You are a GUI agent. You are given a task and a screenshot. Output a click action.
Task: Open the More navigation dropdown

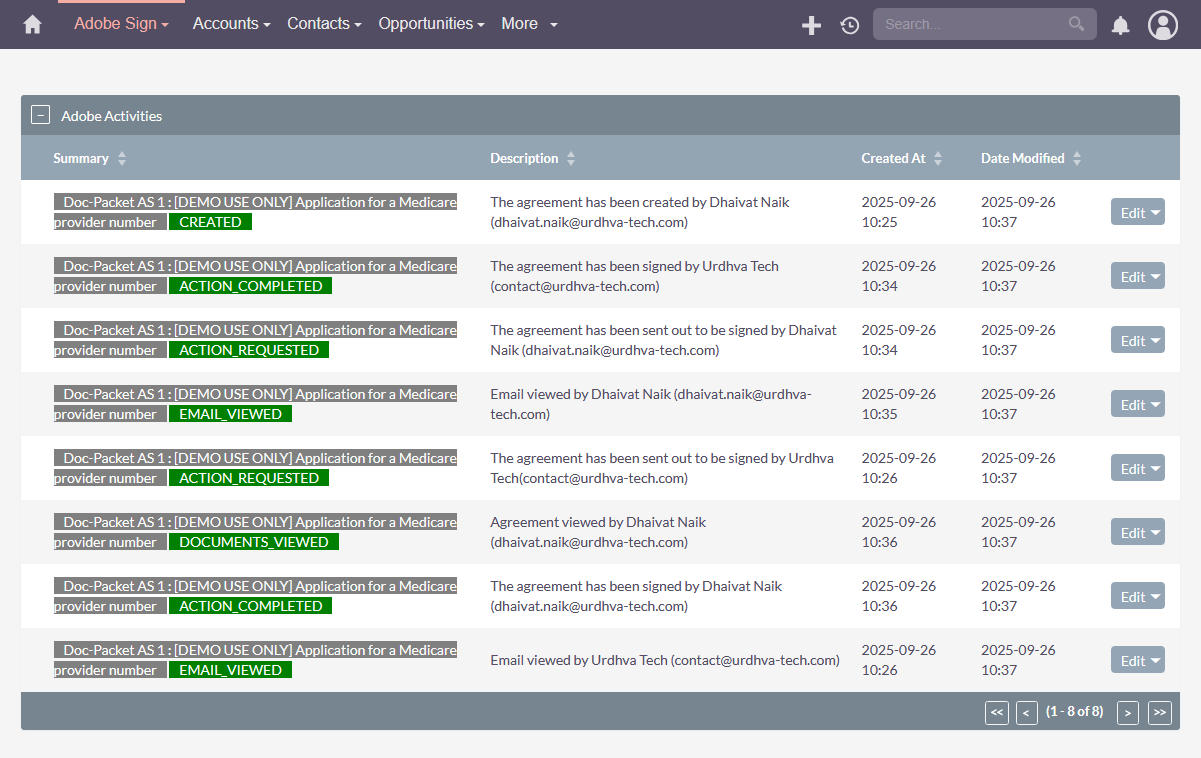coord(529,24)
